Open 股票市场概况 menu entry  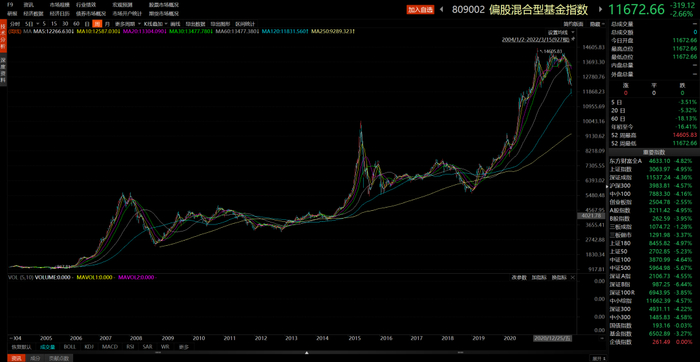pos(163,4)
